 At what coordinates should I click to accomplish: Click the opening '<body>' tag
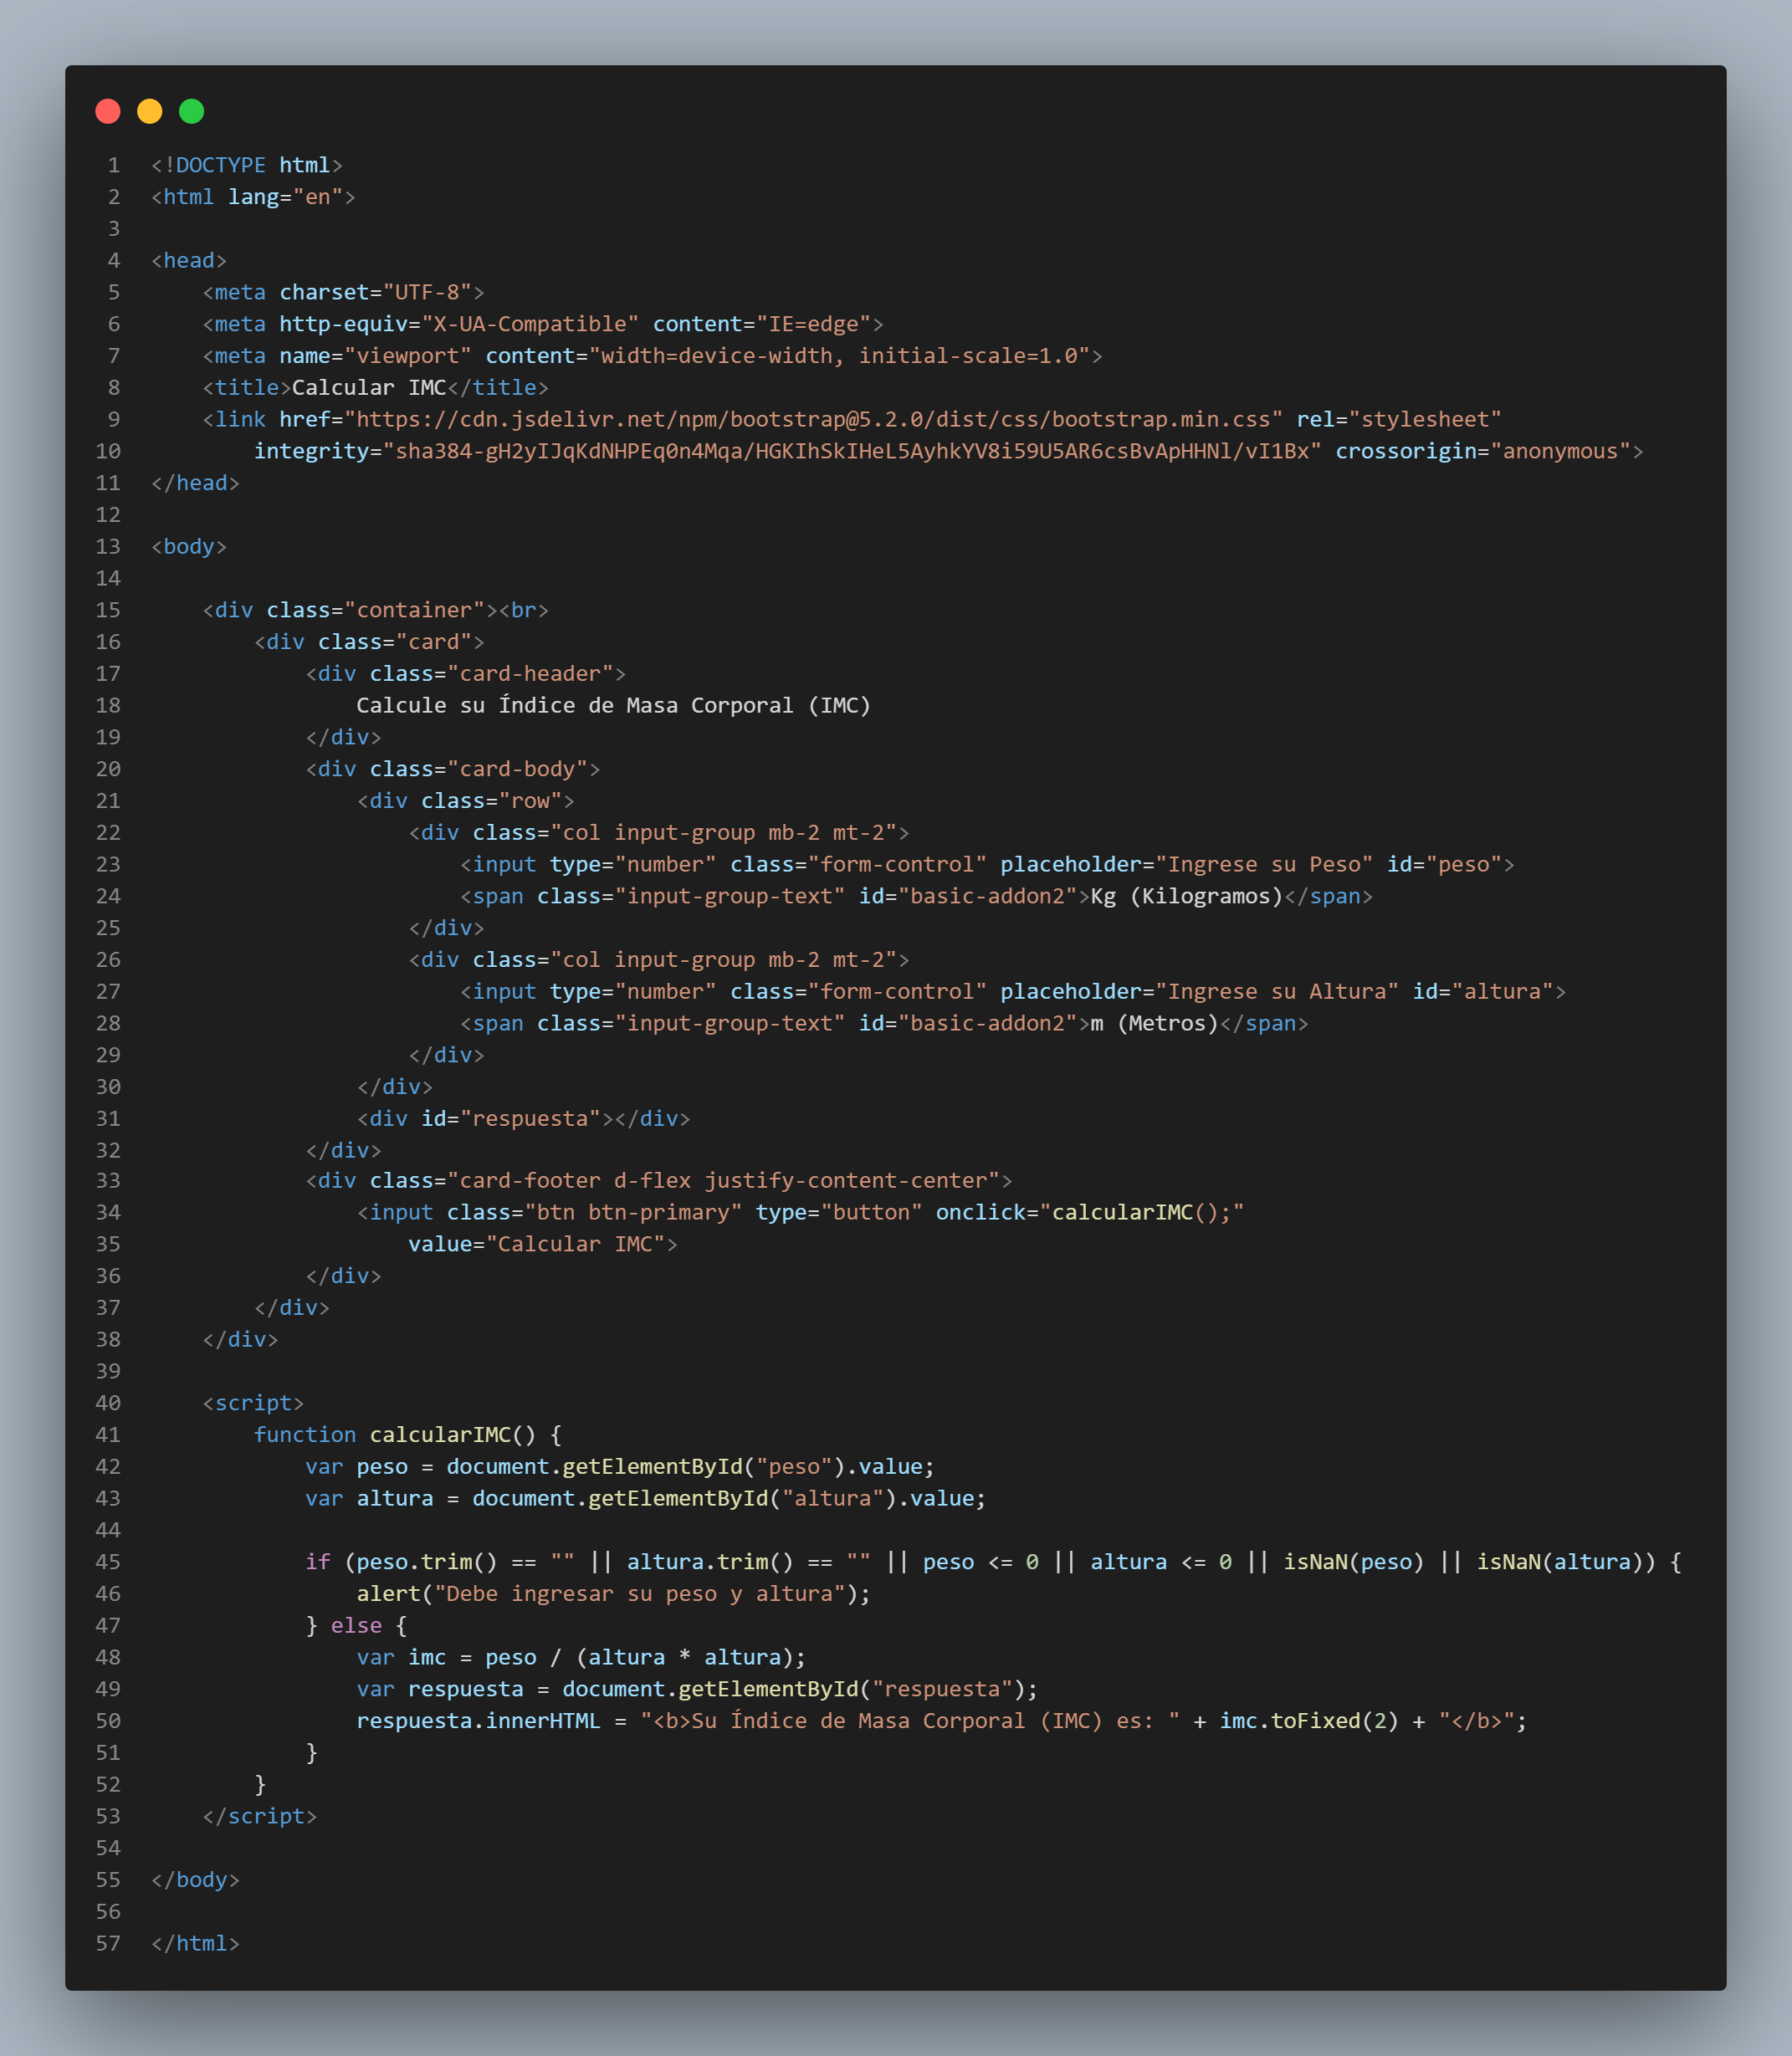pos(189,547)
